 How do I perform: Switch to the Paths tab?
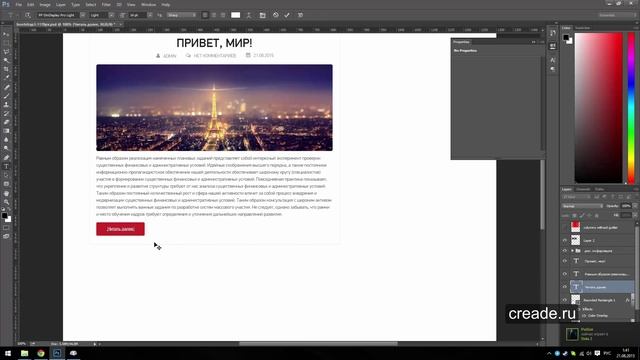[x=599, y=189]
